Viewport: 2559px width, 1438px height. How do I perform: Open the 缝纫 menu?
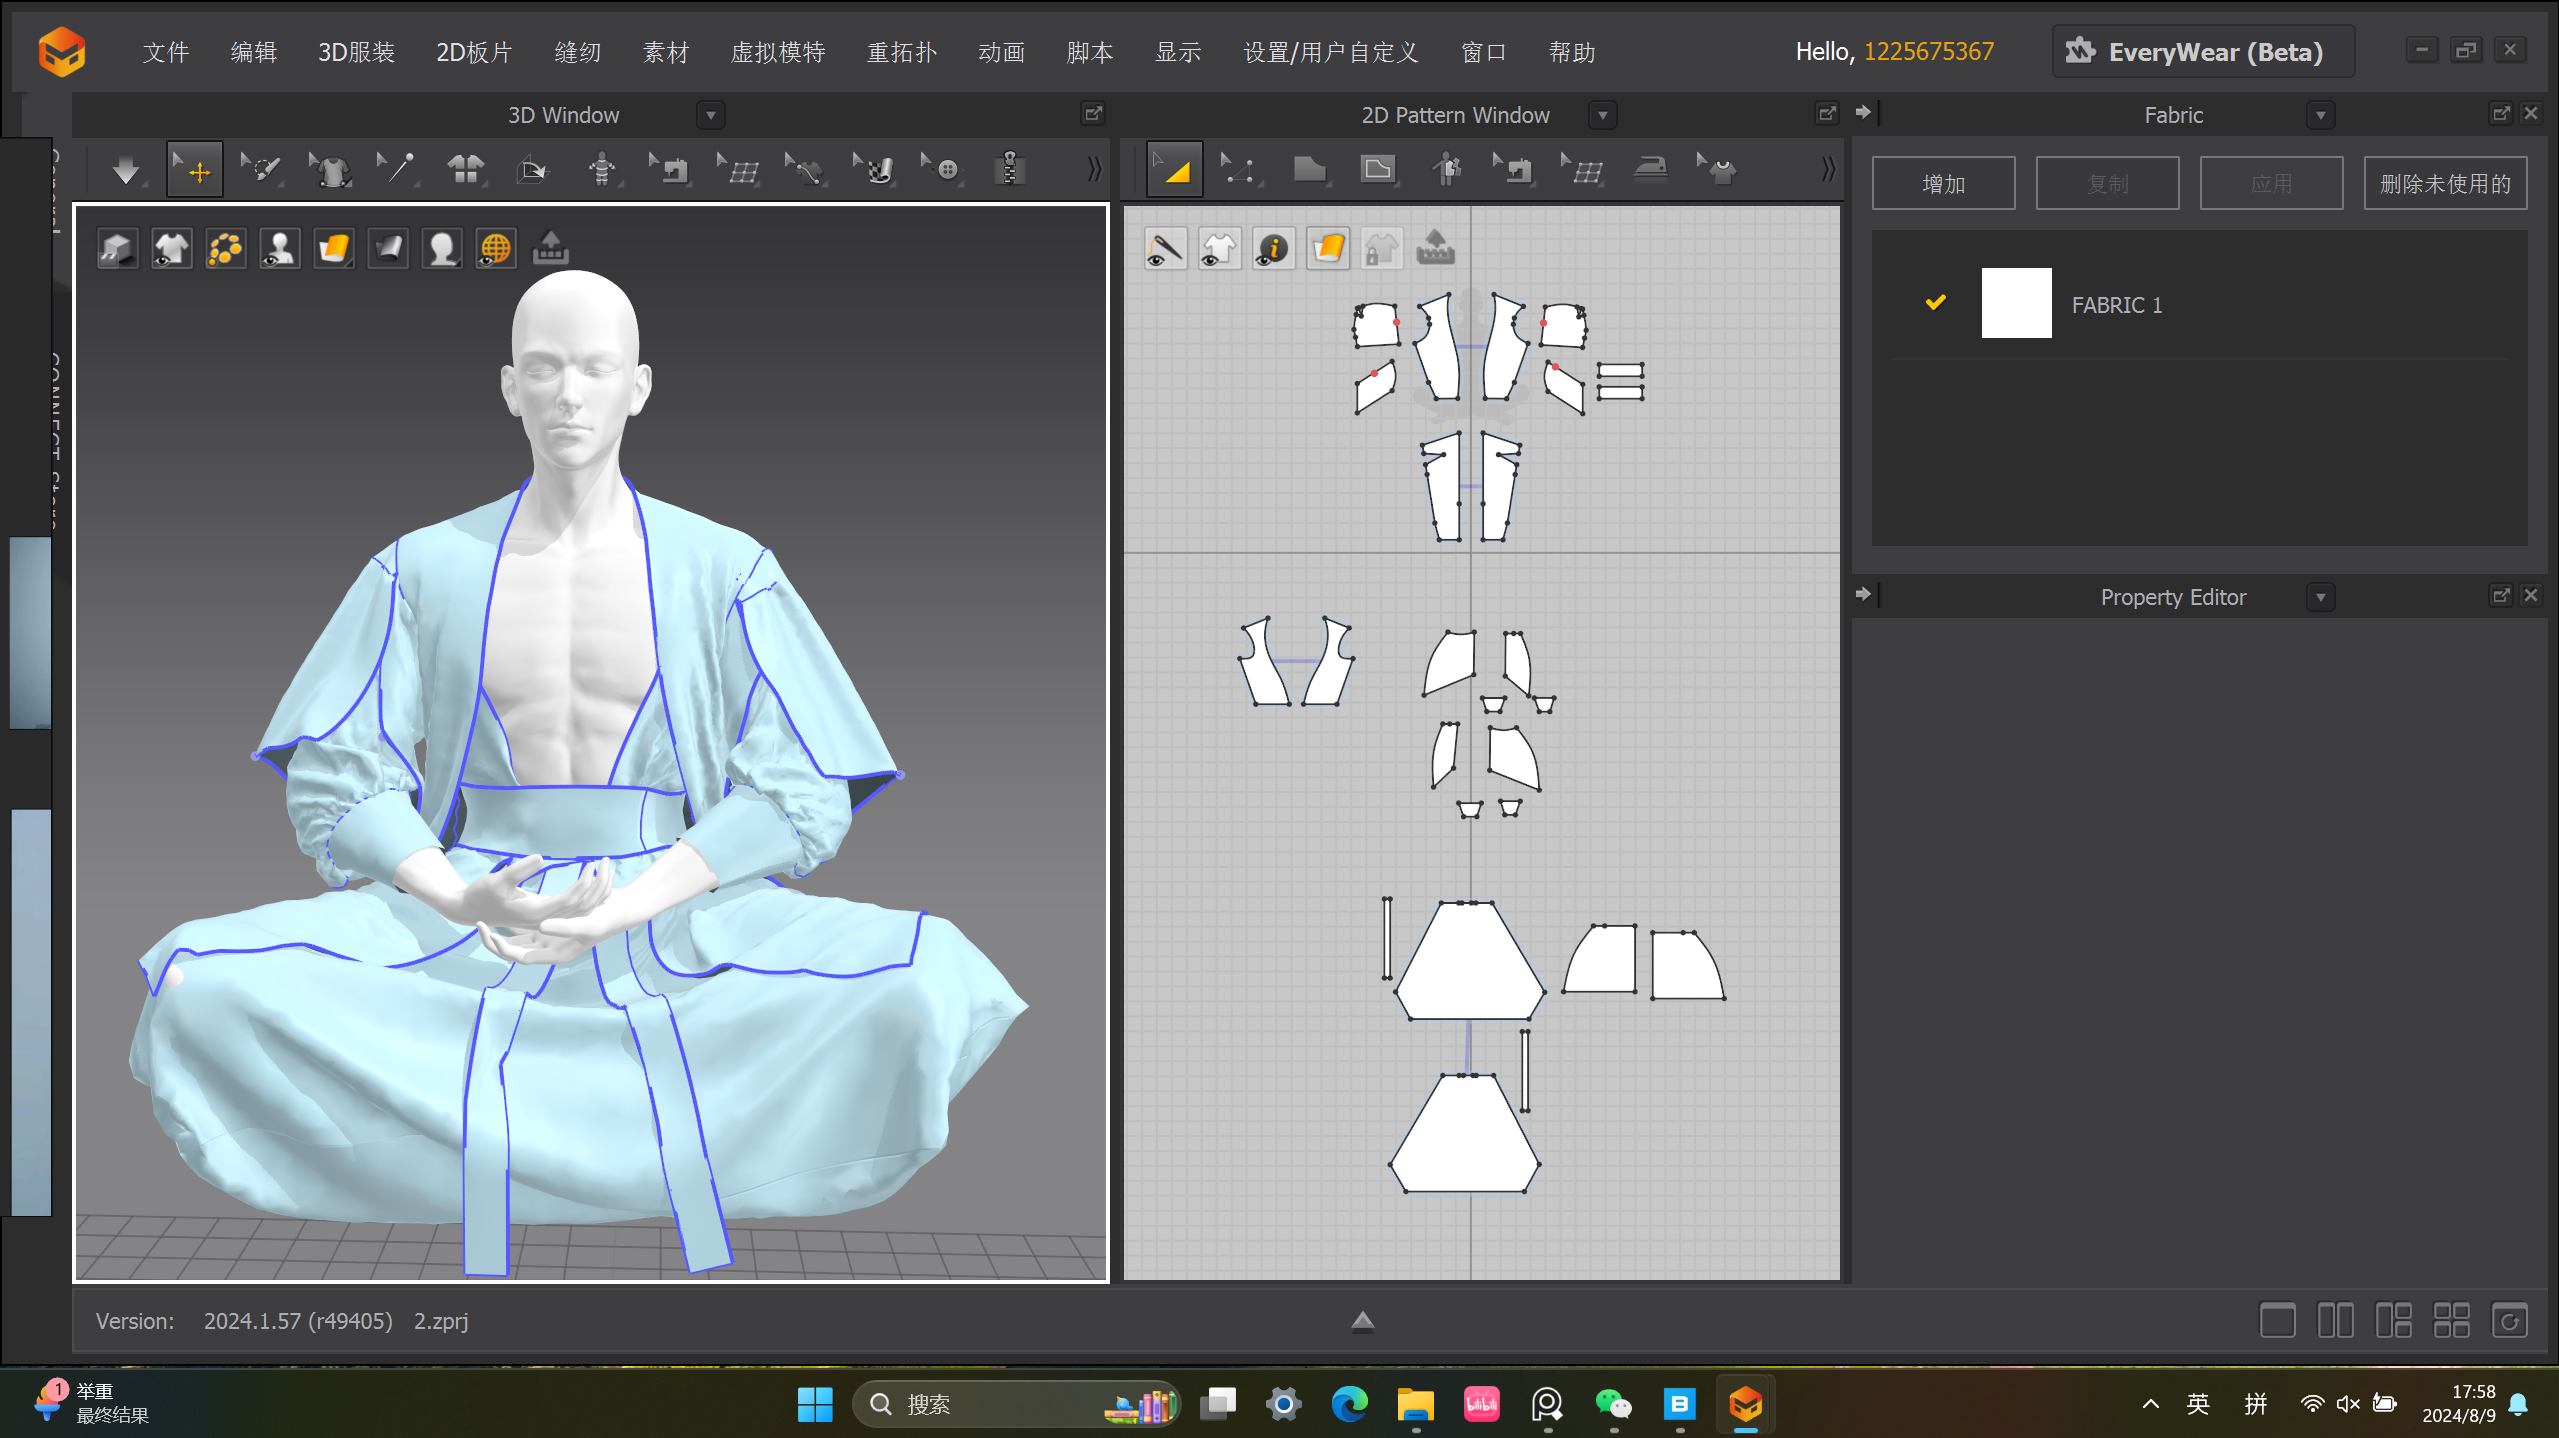click(x=578, y=52)
